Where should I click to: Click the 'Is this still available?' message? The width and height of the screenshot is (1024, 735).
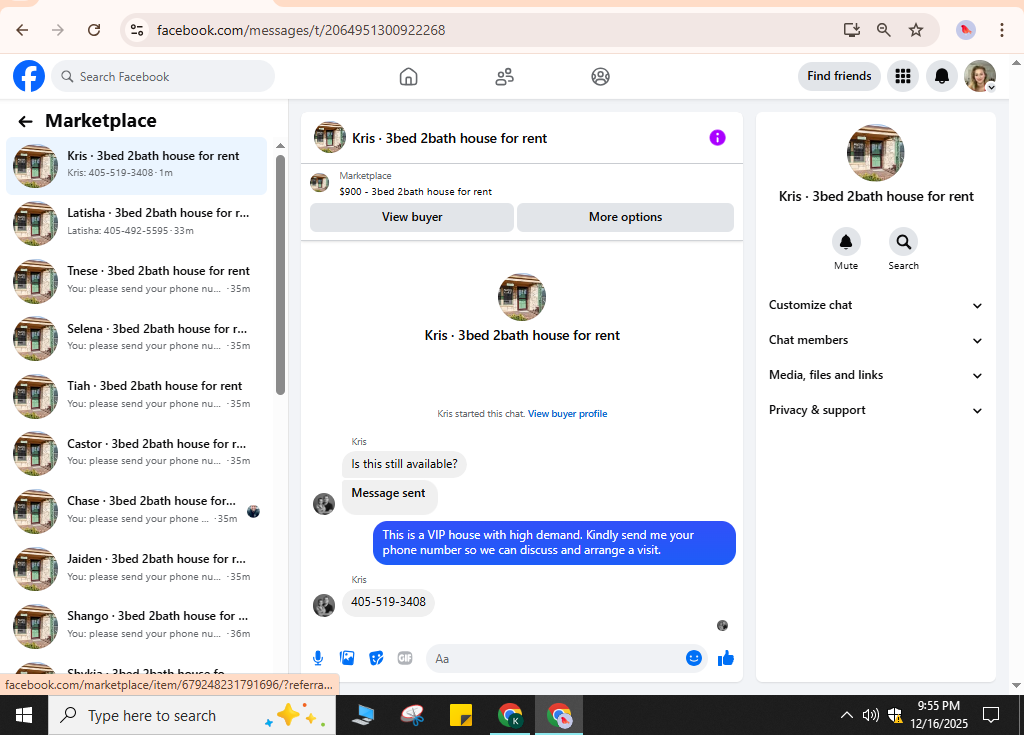pos(404,464)
